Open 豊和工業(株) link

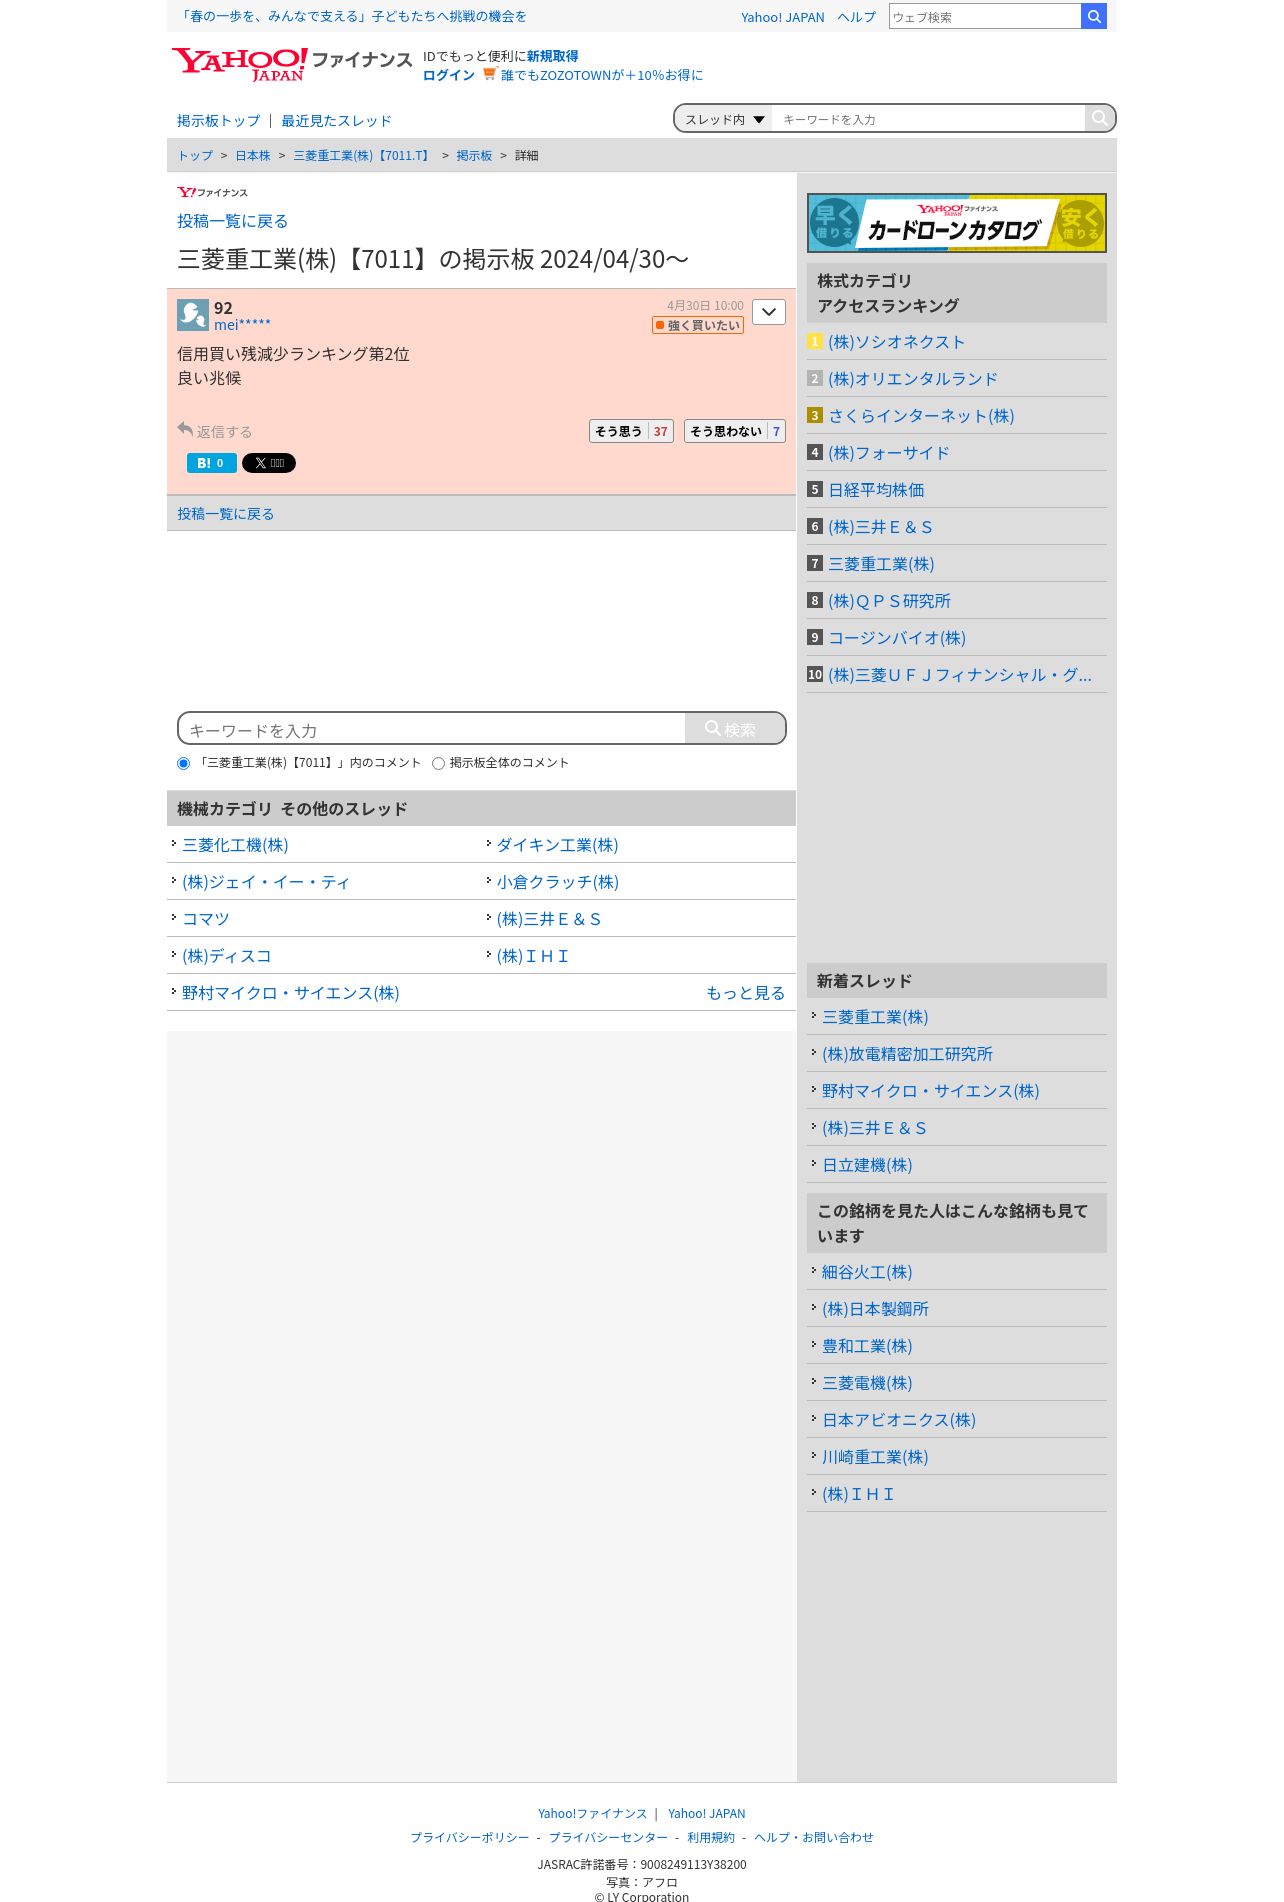coord(867,1346)
